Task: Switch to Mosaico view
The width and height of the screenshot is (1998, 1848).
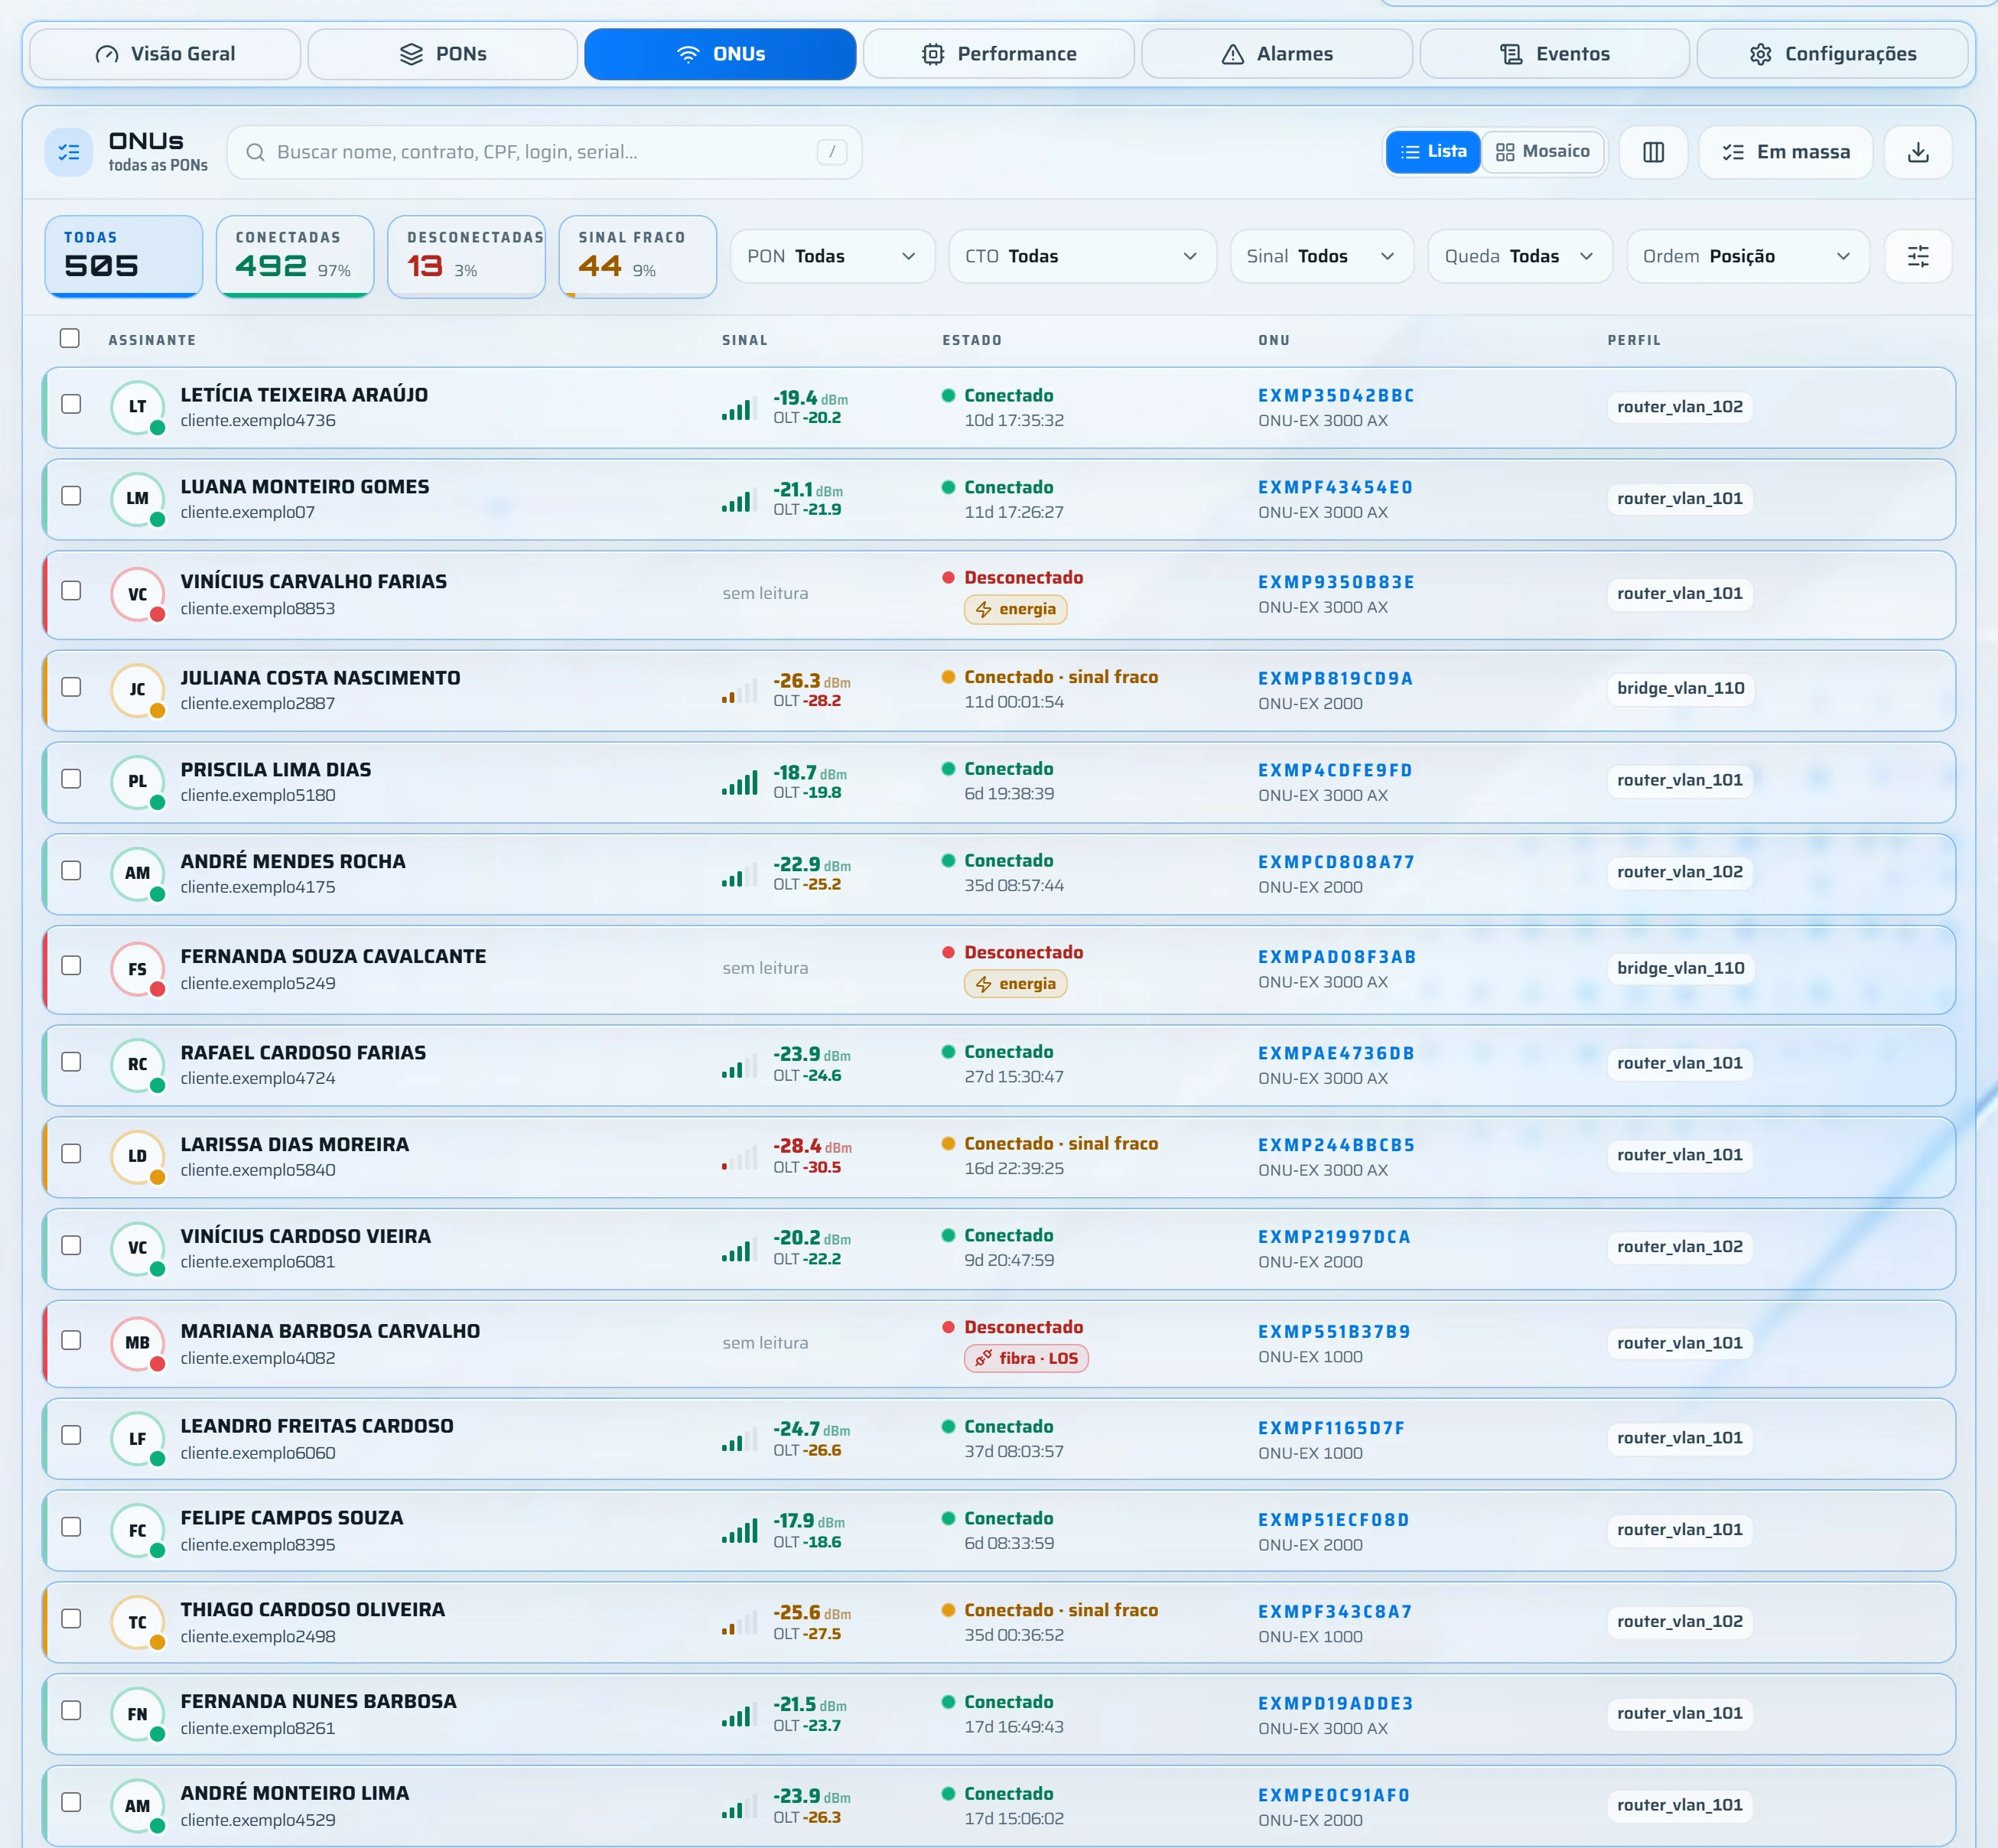Action: (x=1542, y=152)
